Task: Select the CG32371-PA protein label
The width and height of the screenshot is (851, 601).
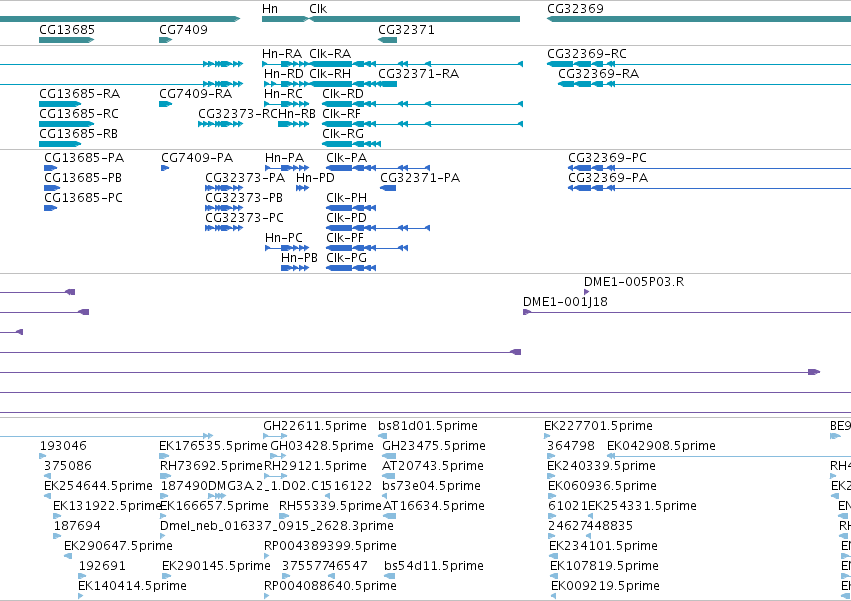Action: point(420,178)
